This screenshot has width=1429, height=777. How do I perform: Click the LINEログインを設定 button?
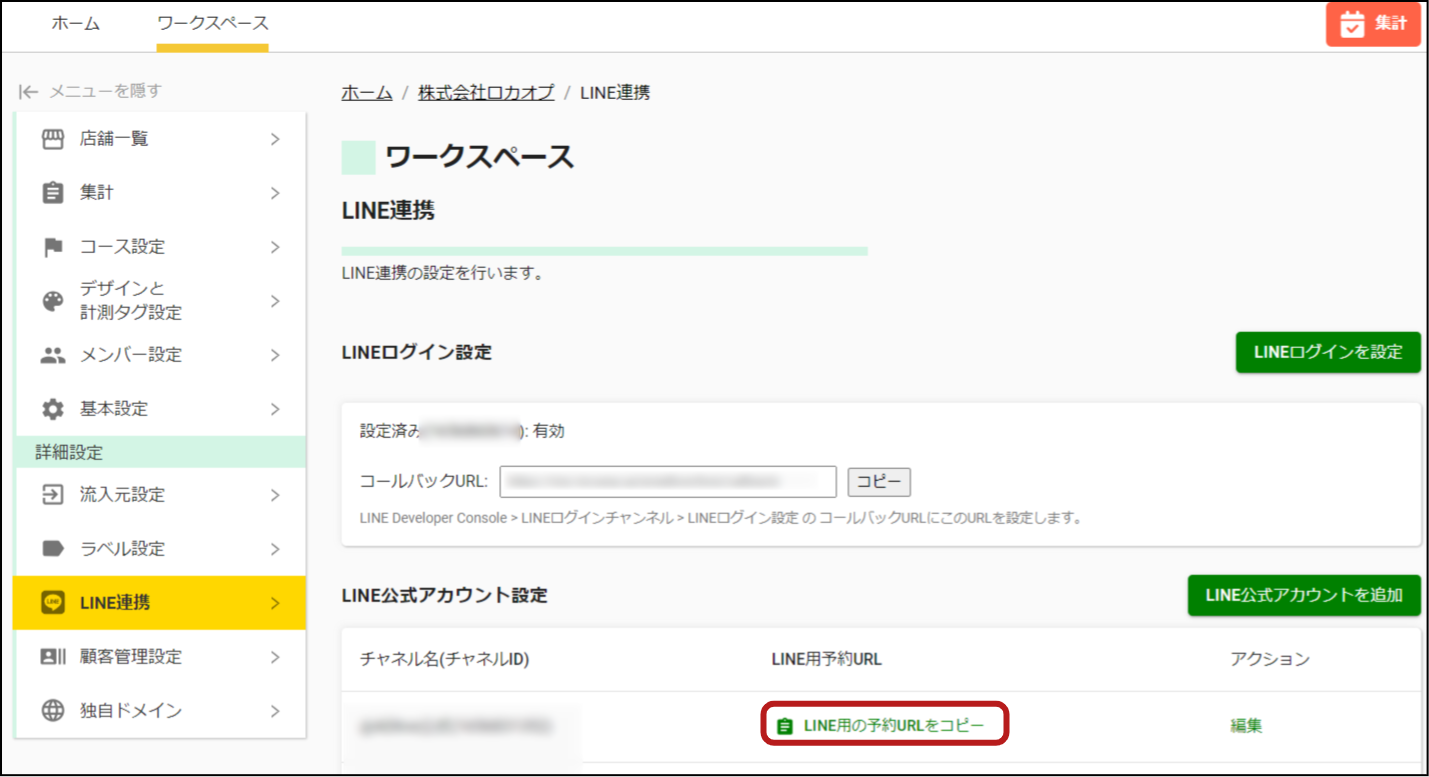[x=1328, y=352]
